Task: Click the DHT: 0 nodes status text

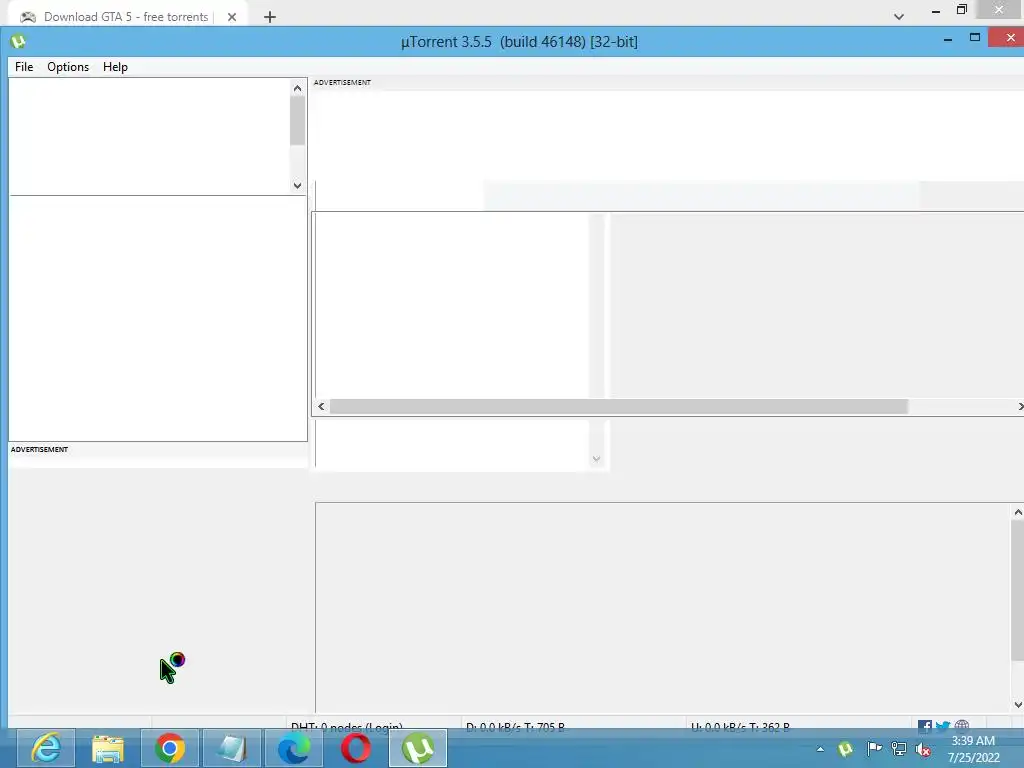Action: click(347, 726)
